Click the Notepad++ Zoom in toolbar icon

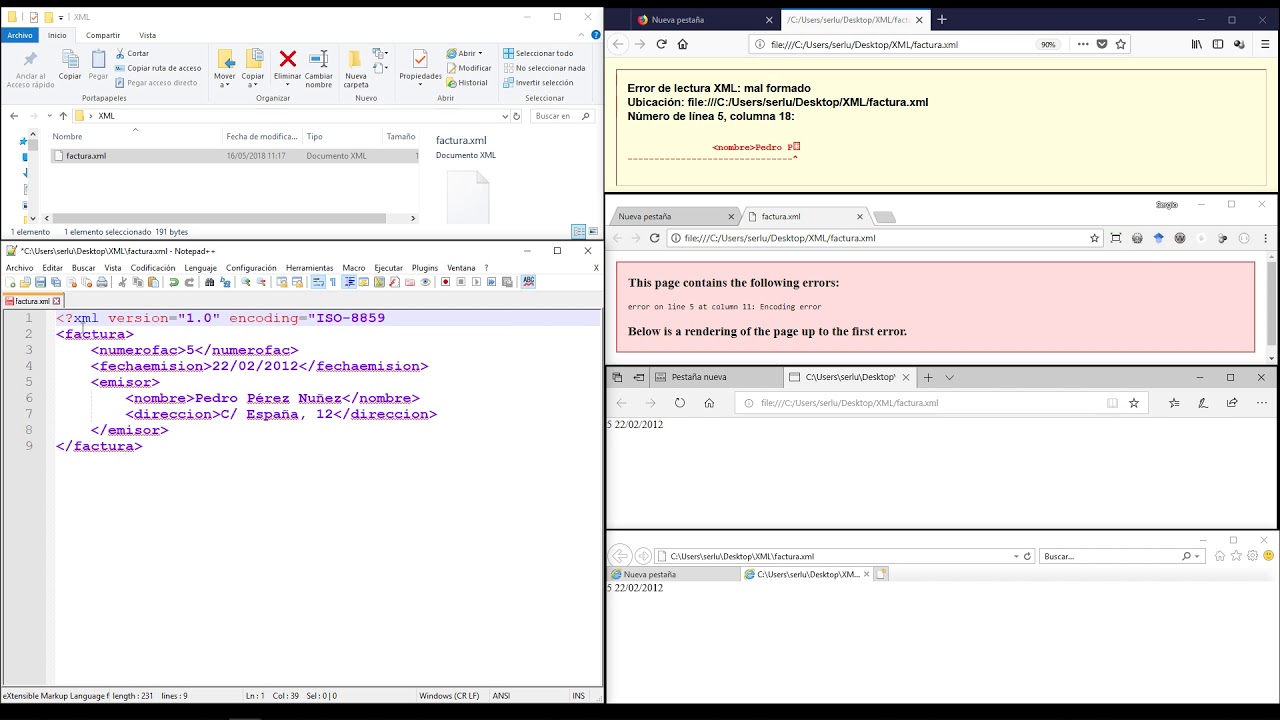[245, 282]
